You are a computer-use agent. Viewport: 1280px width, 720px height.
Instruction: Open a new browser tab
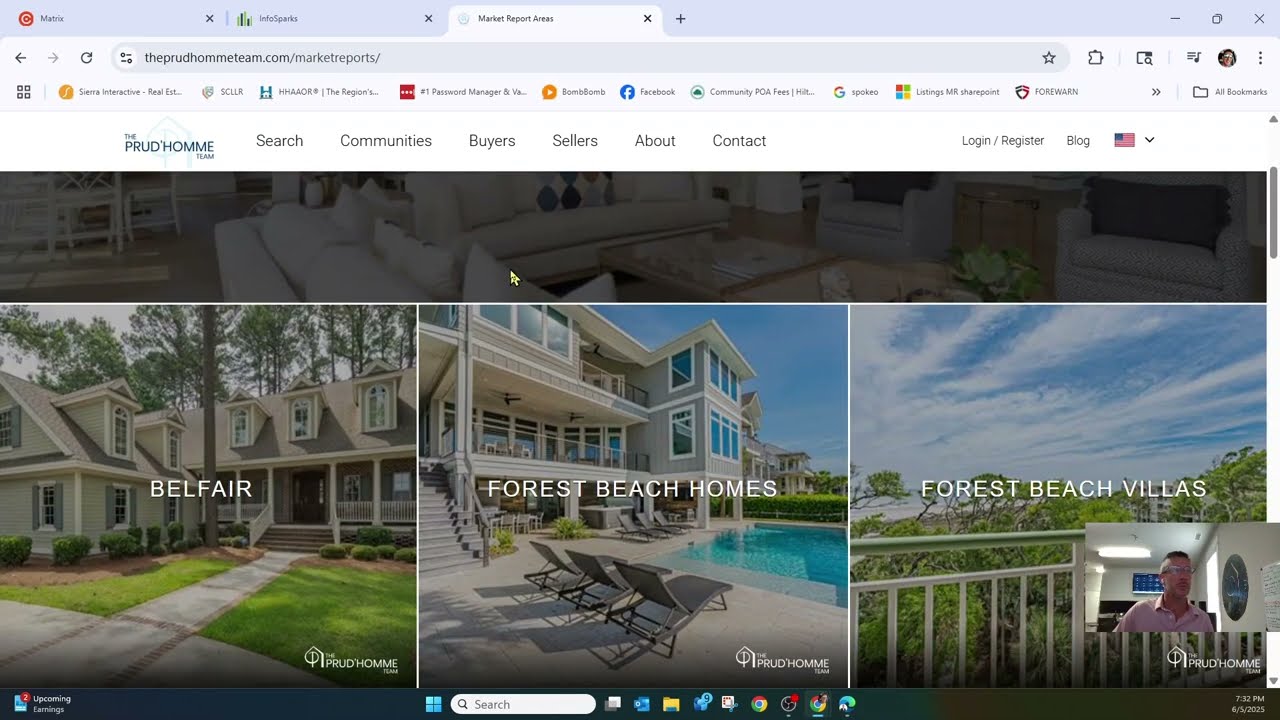tap(681, 18)
